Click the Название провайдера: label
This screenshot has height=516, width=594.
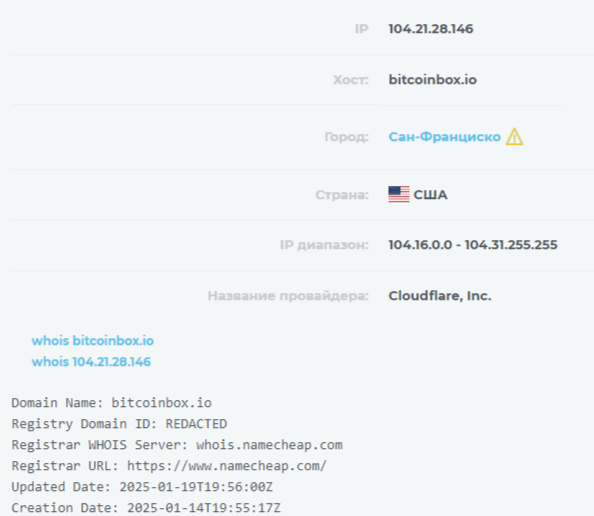(x=288, y=296)
